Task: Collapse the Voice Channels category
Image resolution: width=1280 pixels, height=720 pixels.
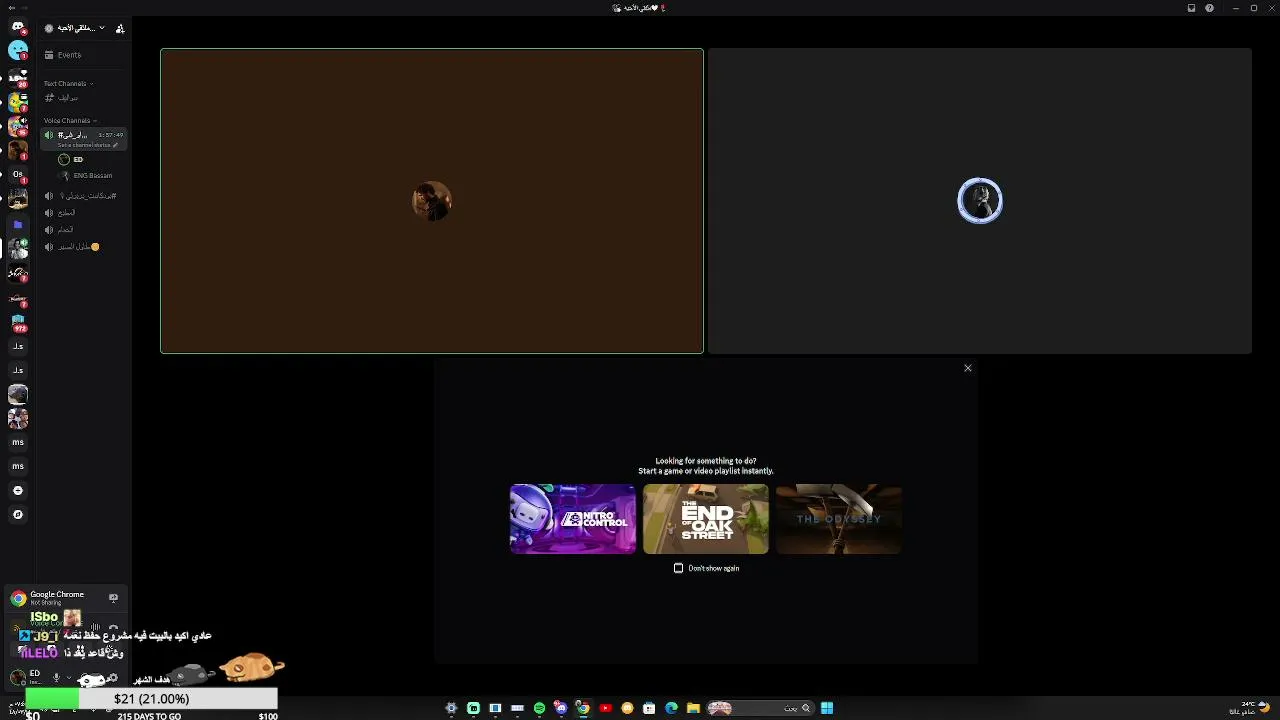Action: pos(70,120)
